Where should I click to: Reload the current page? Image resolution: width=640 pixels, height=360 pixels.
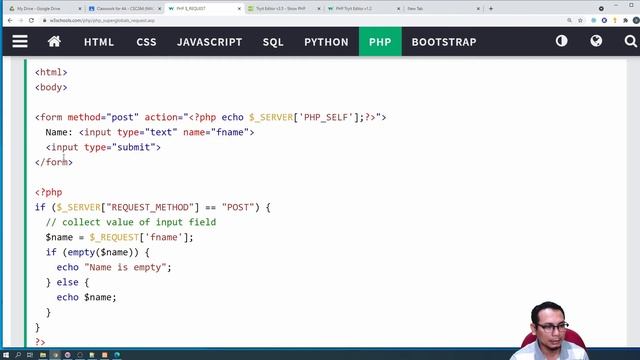(x=31, y=20)
